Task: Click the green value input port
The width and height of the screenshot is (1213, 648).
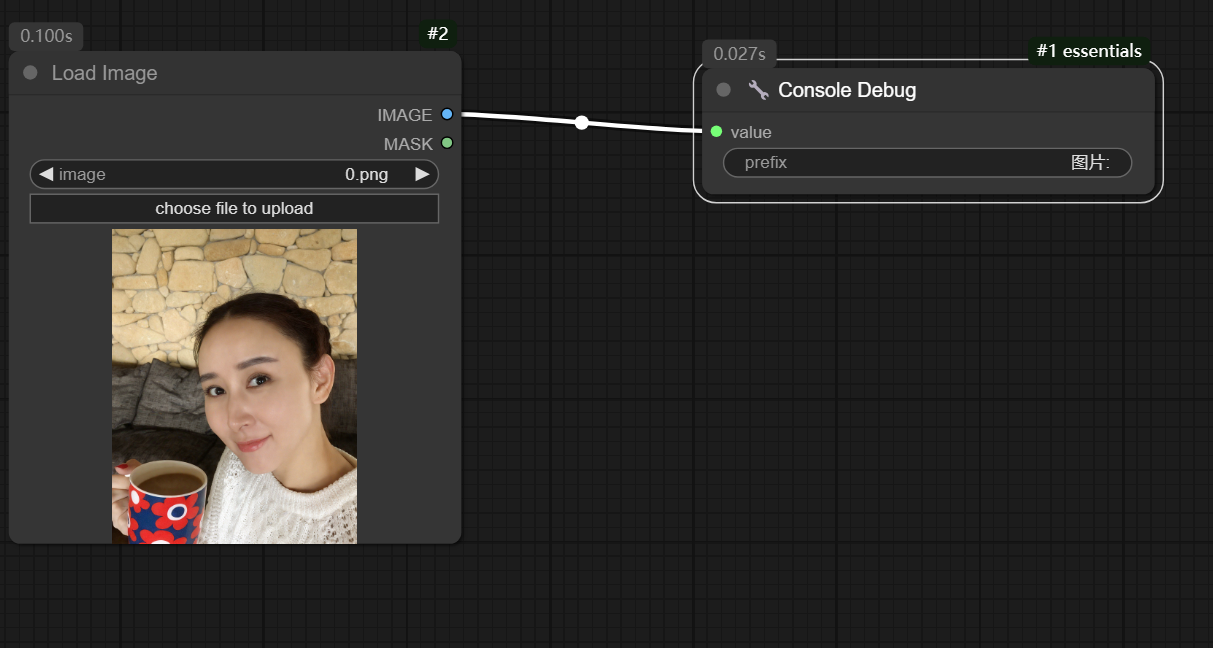Action: point(716,132)
